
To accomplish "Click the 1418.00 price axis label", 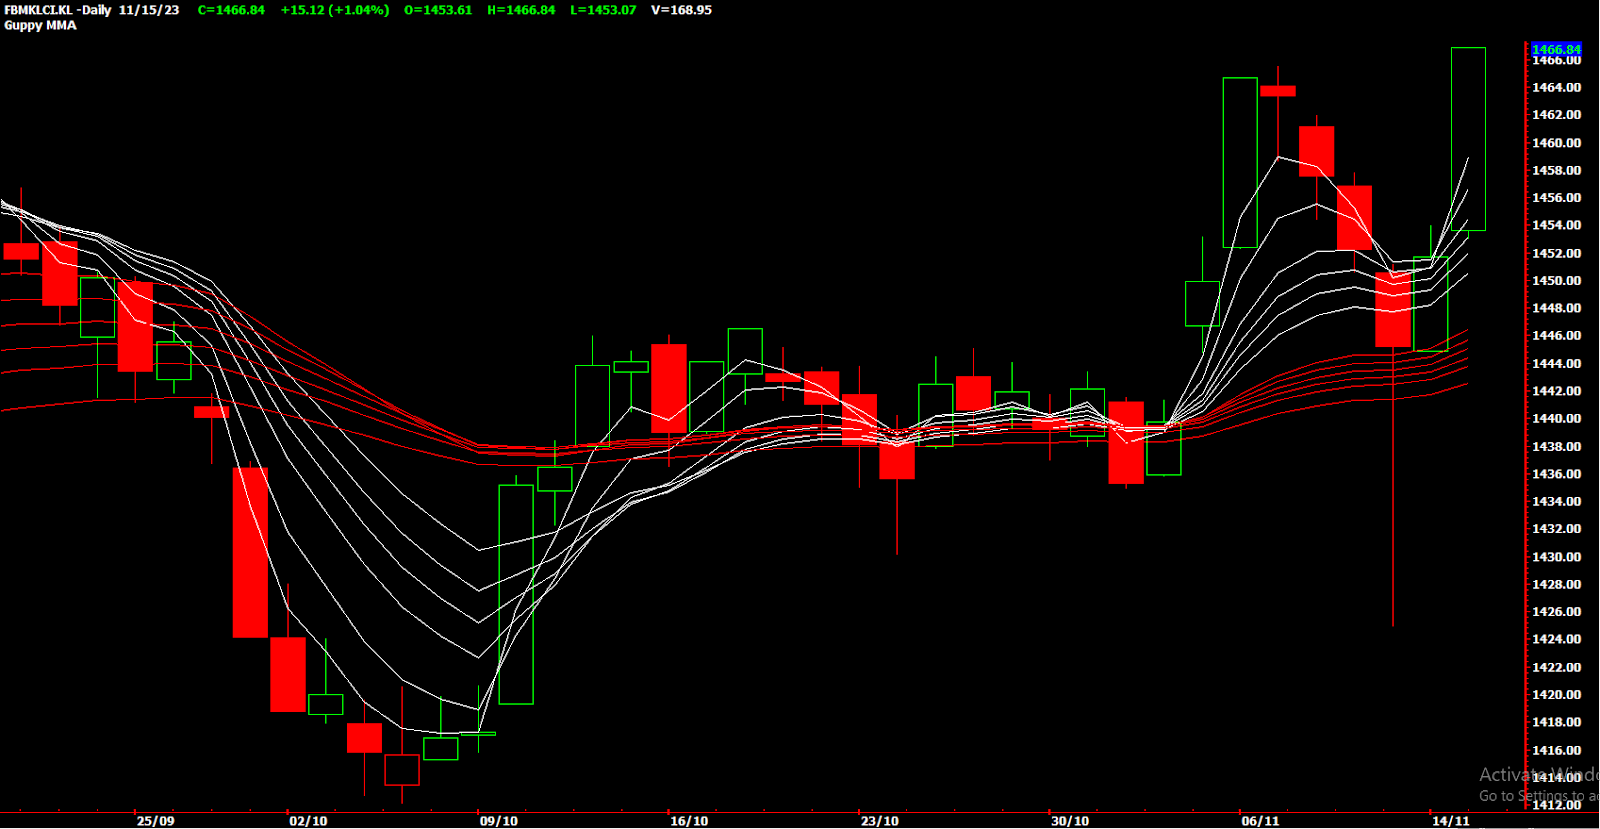I will pos(1557,723).
